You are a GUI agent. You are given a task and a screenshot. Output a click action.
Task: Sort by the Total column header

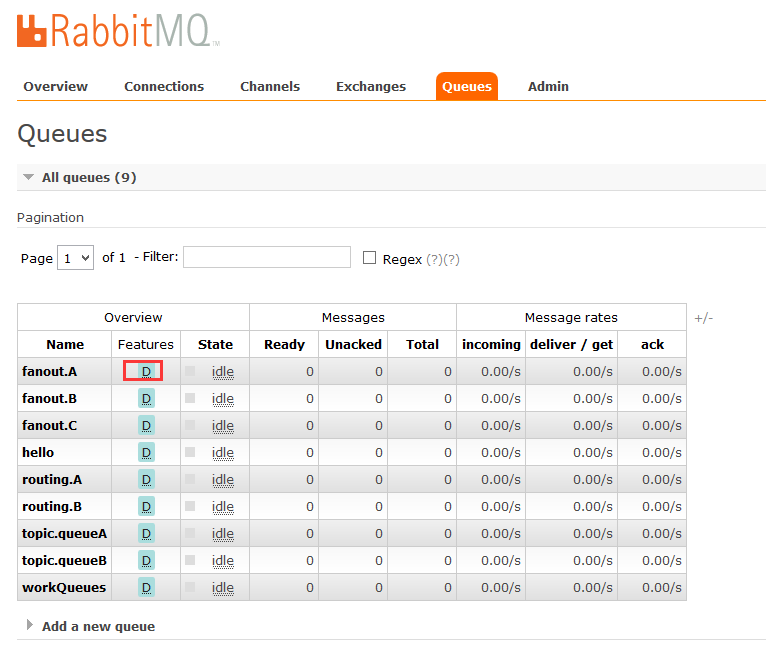(x=423, y=344)
